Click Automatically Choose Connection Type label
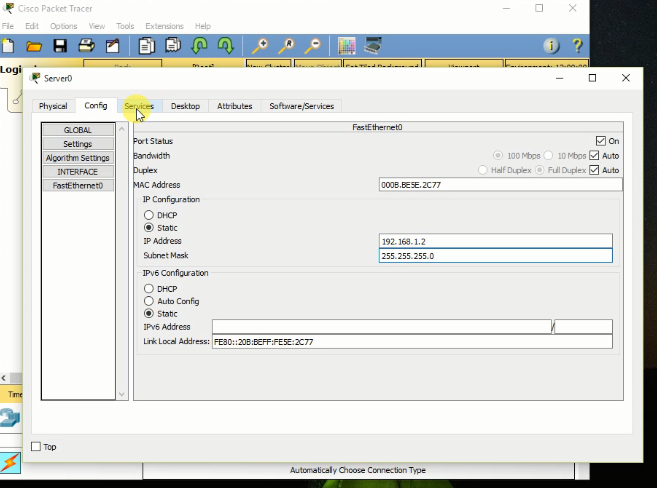This screenshot has width=657, height=488. [x=358, y=470]
